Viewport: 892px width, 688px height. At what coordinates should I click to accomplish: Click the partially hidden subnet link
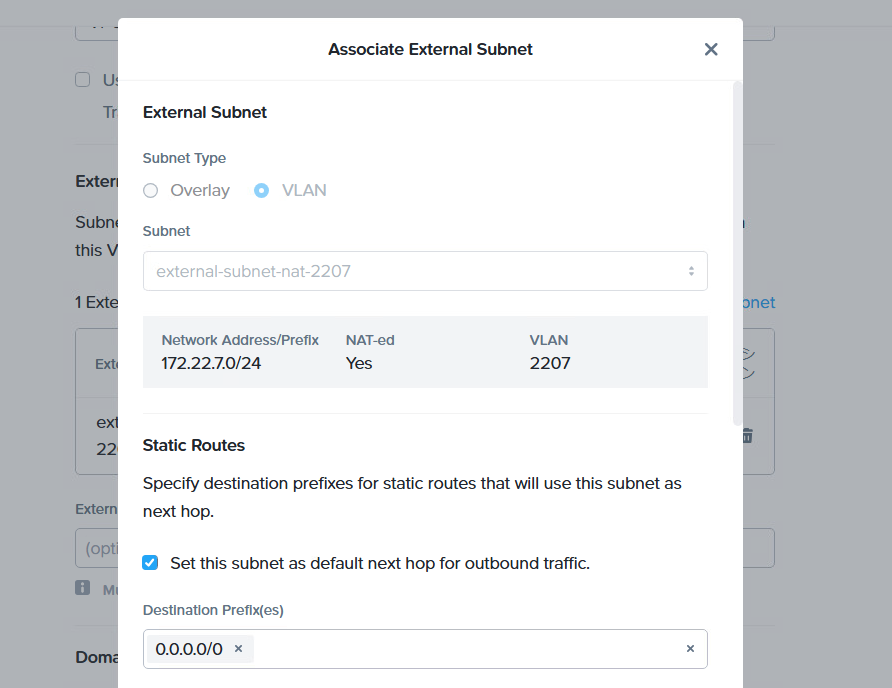coord(759,302)
